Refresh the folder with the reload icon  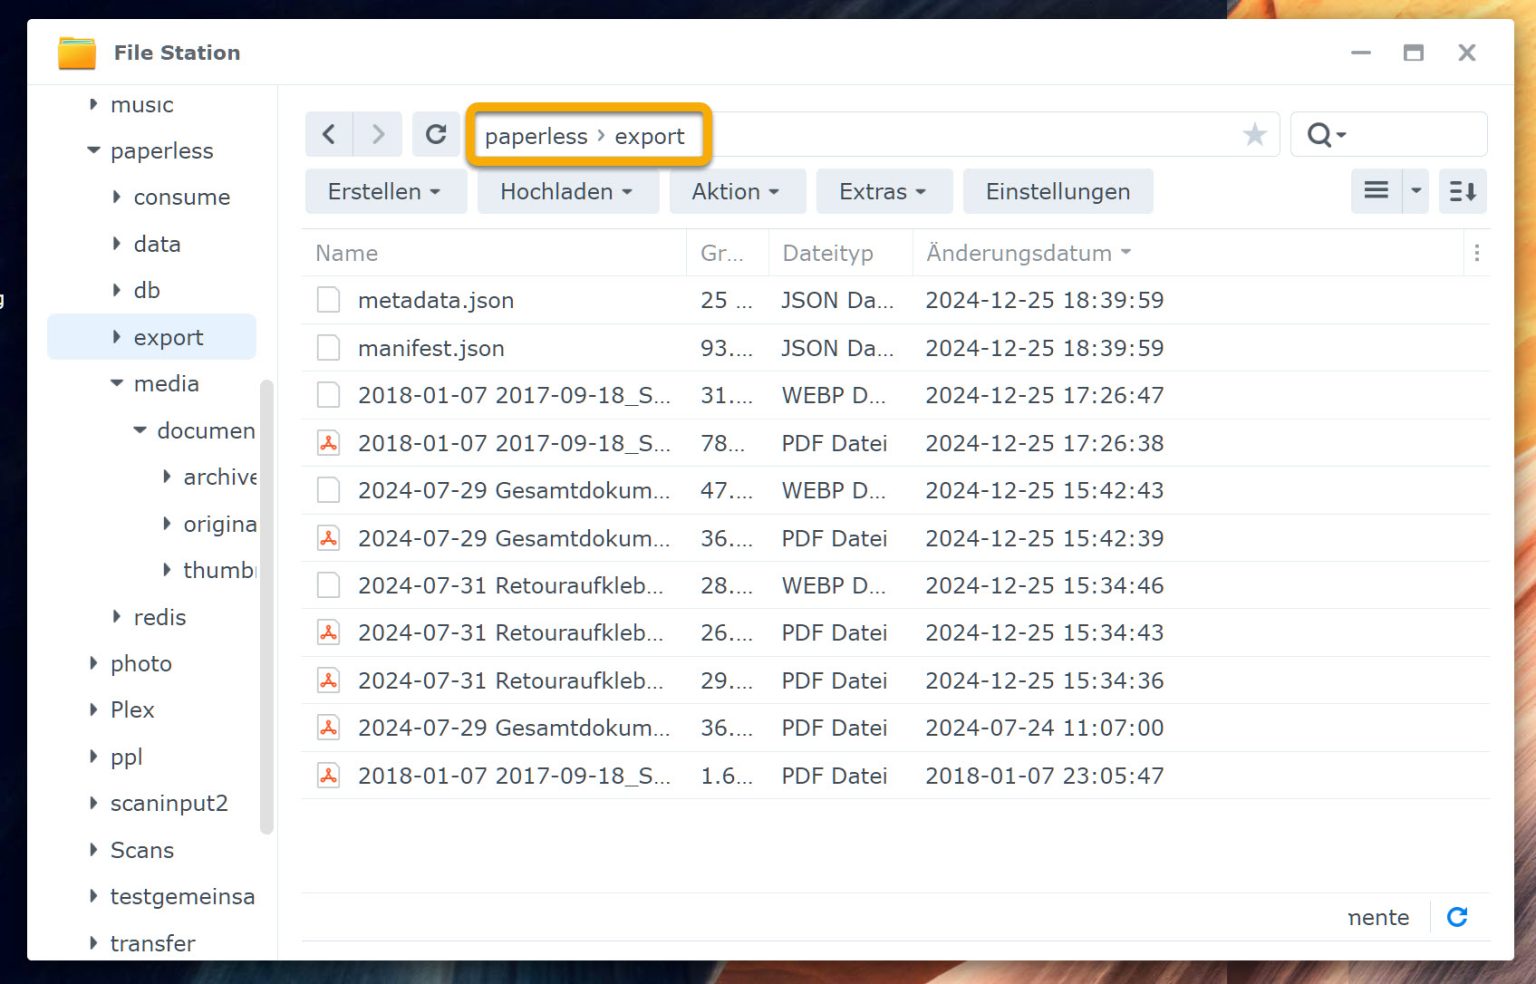pyautogui.click(x=436, y=133)
